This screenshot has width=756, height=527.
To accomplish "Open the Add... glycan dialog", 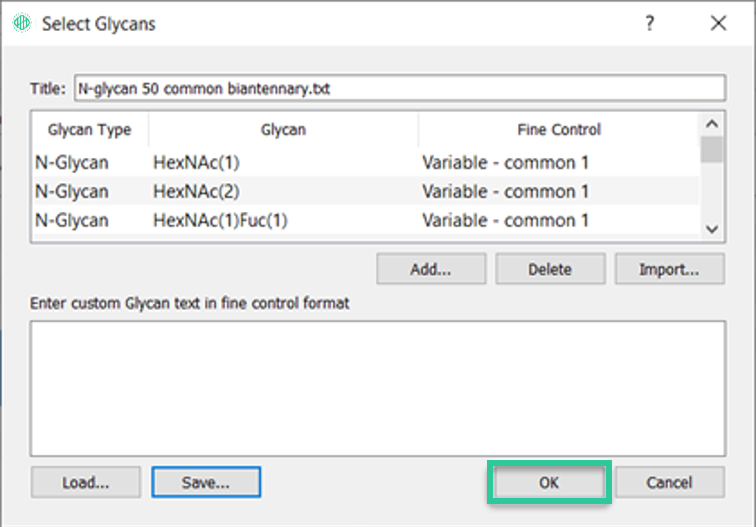I will pyautogui.click(x=431, y=269).
